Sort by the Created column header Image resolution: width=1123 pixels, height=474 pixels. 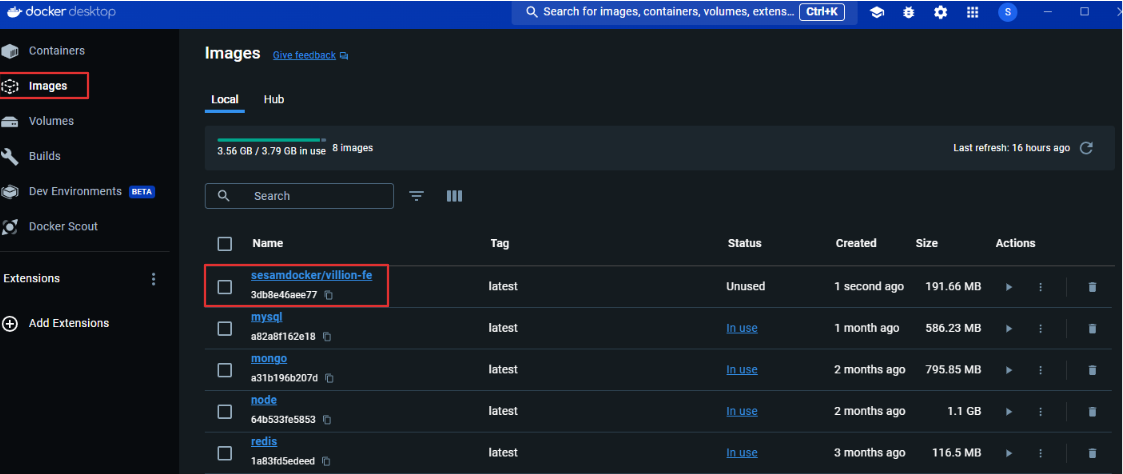point(856,243)
